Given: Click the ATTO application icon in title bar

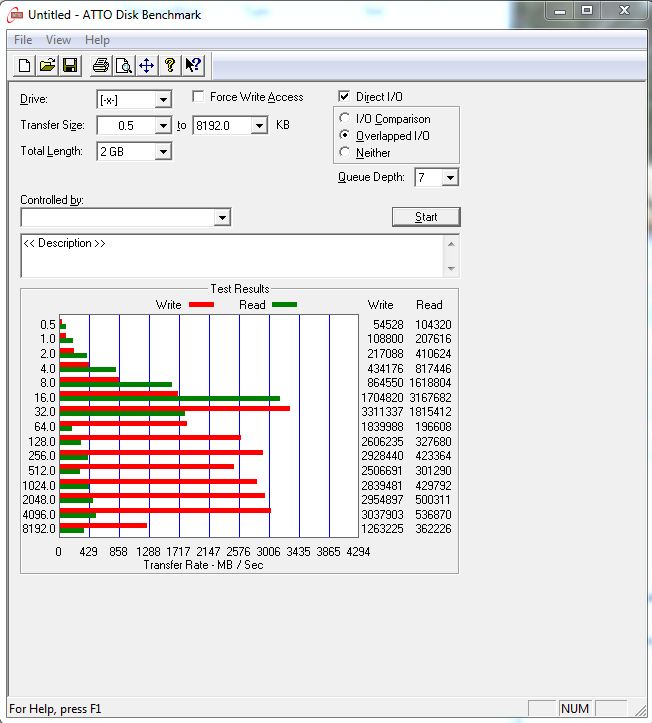Looking at the screenshot, I should tap(15, 15).
